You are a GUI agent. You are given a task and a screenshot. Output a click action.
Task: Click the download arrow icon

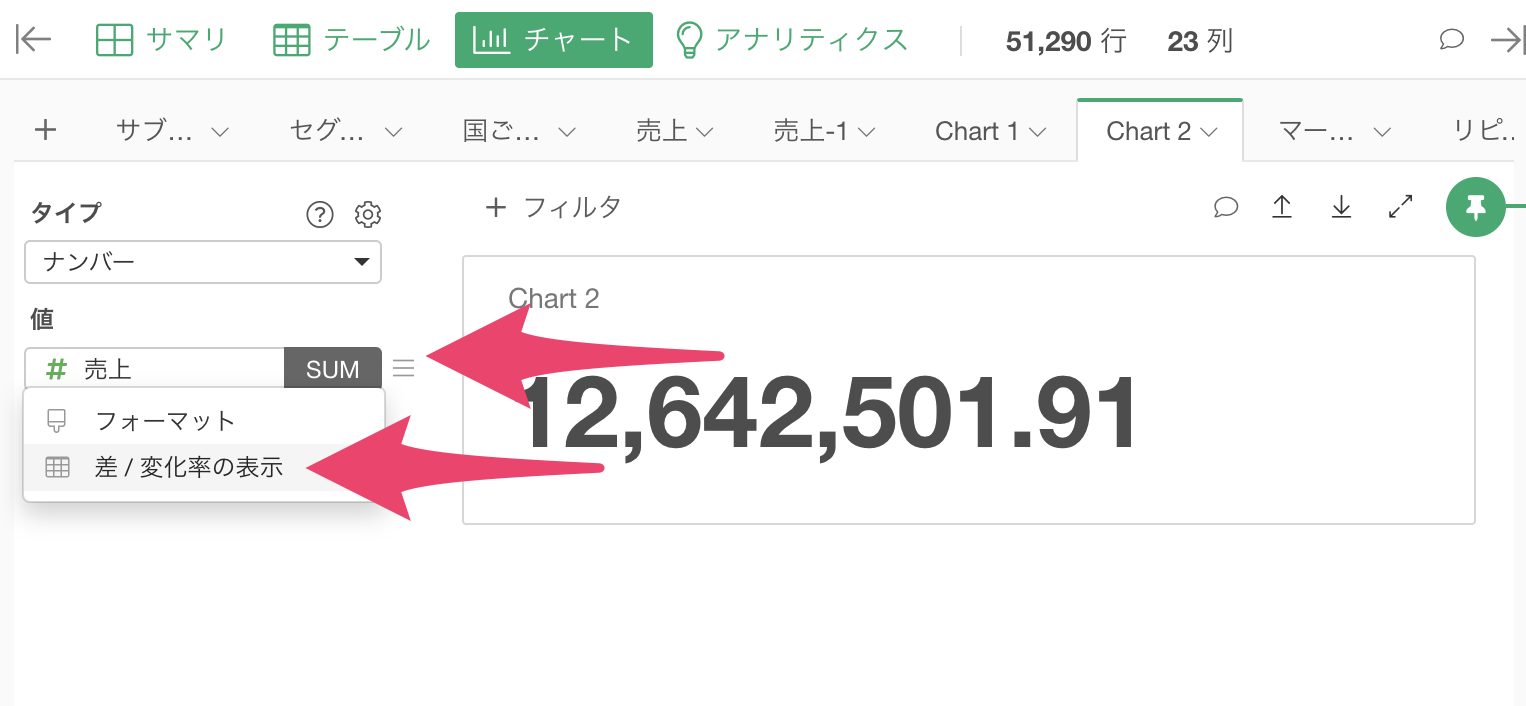[x=1341, y=207]
